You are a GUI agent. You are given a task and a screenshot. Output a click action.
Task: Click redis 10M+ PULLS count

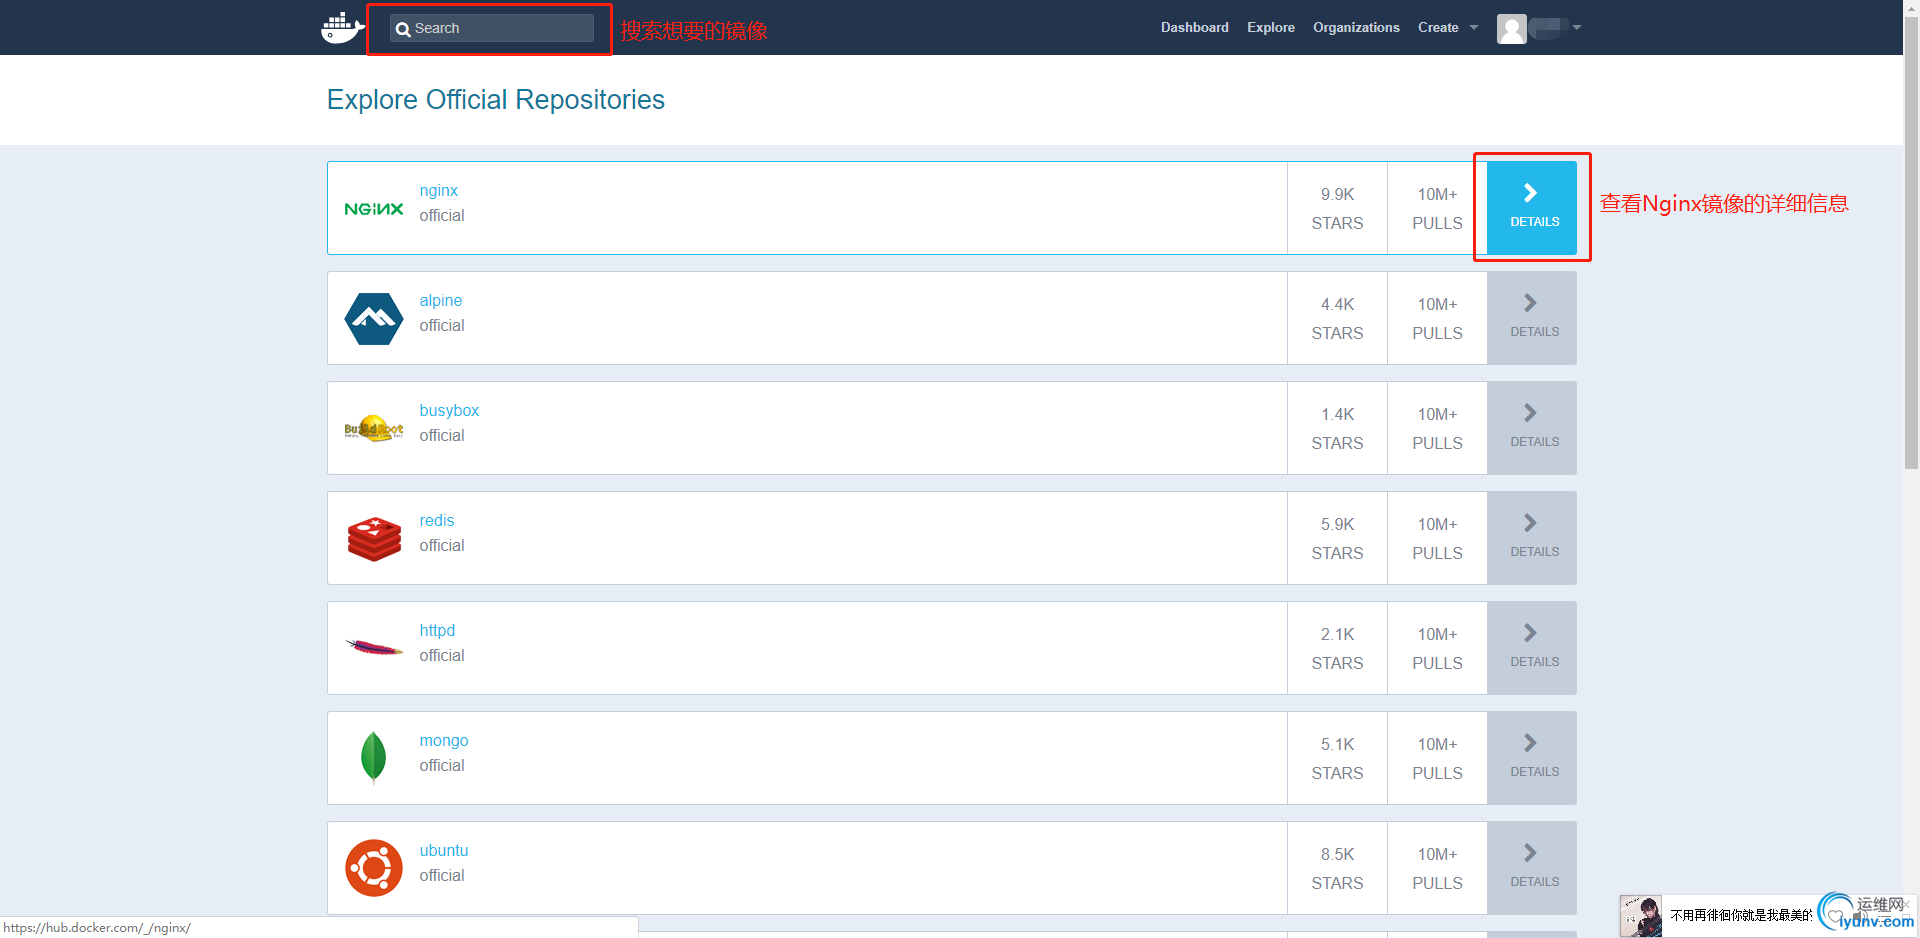coord(1437,538)
